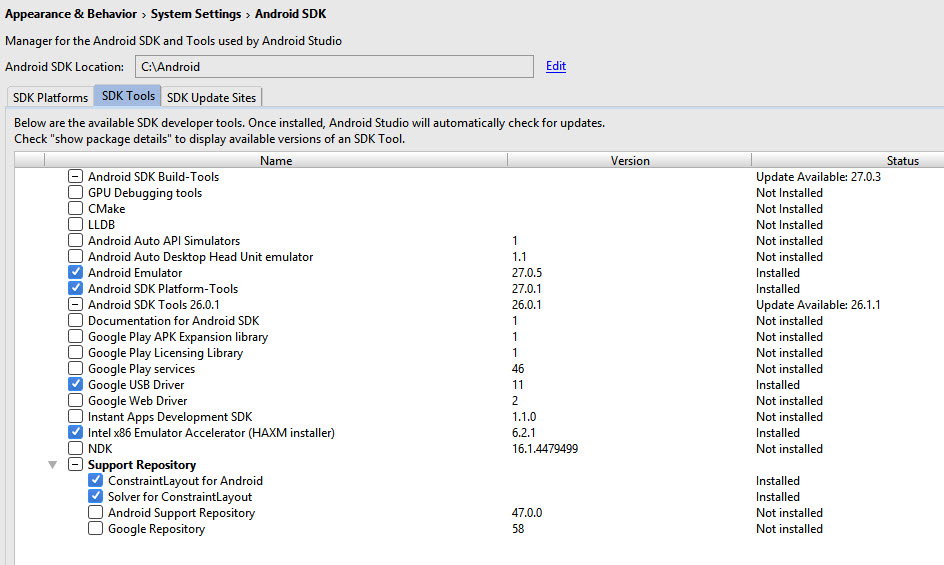Select the 'Support Repository' group label
This screenshot has height=565, width=944.
(x=142, y=464)
